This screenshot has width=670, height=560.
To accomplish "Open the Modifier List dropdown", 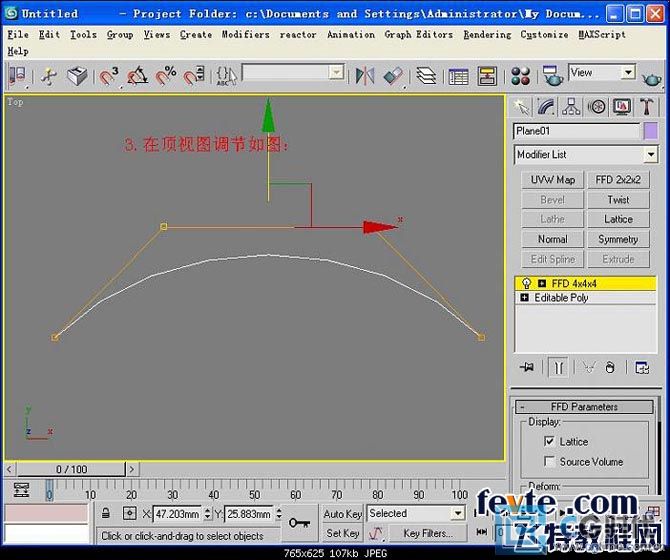I will click(650, 154).
